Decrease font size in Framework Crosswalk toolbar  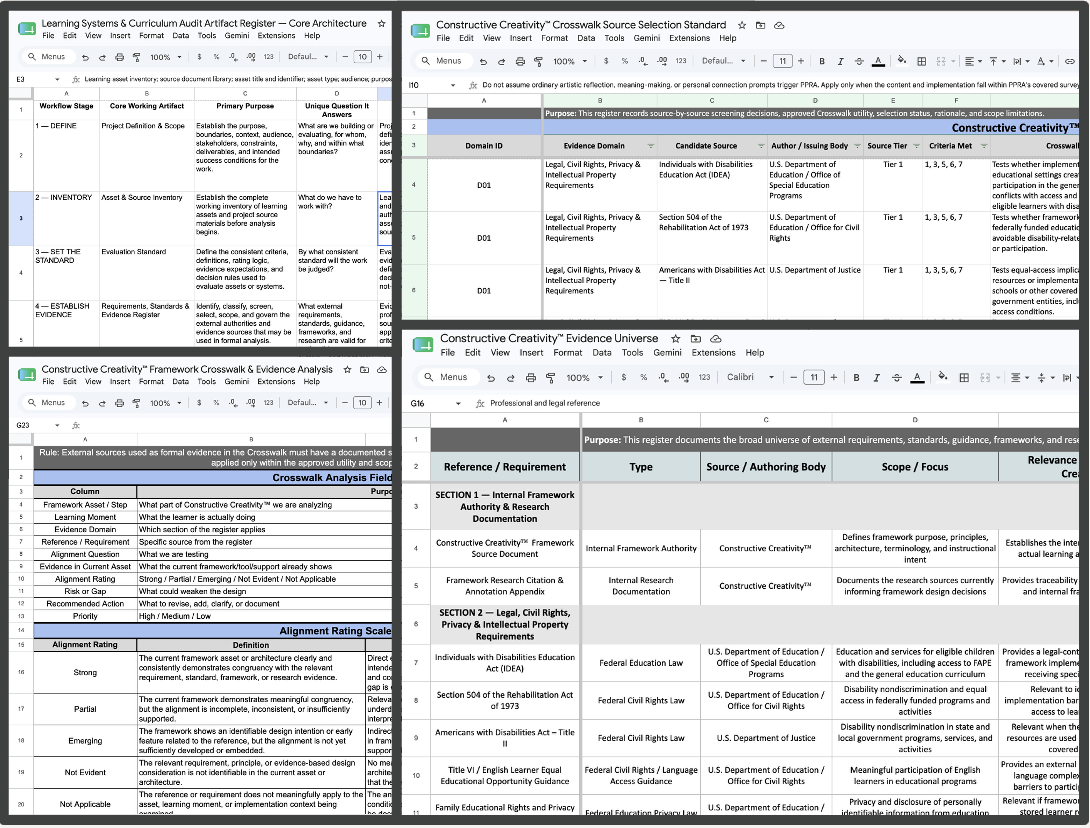345,403
